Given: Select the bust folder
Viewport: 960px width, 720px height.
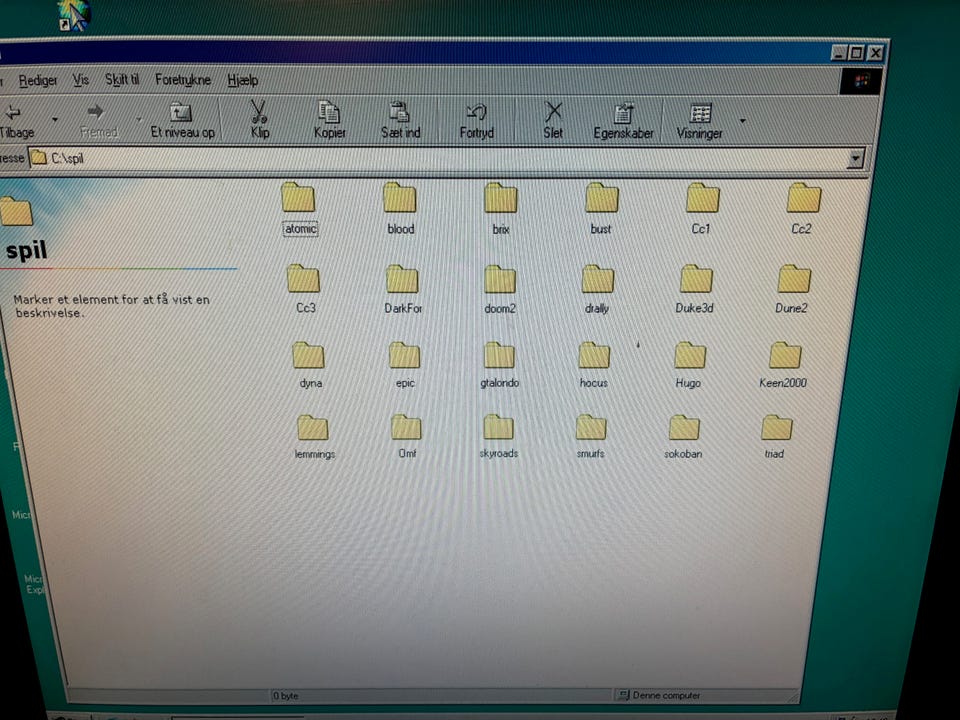Looking at the screenshot, I should 601,209.
